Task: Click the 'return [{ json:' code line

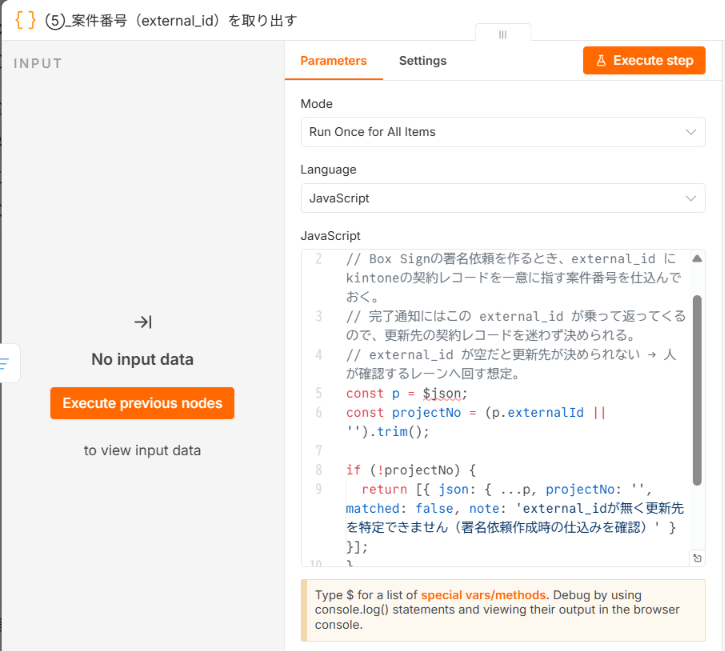Action: (x=515, y=518)
